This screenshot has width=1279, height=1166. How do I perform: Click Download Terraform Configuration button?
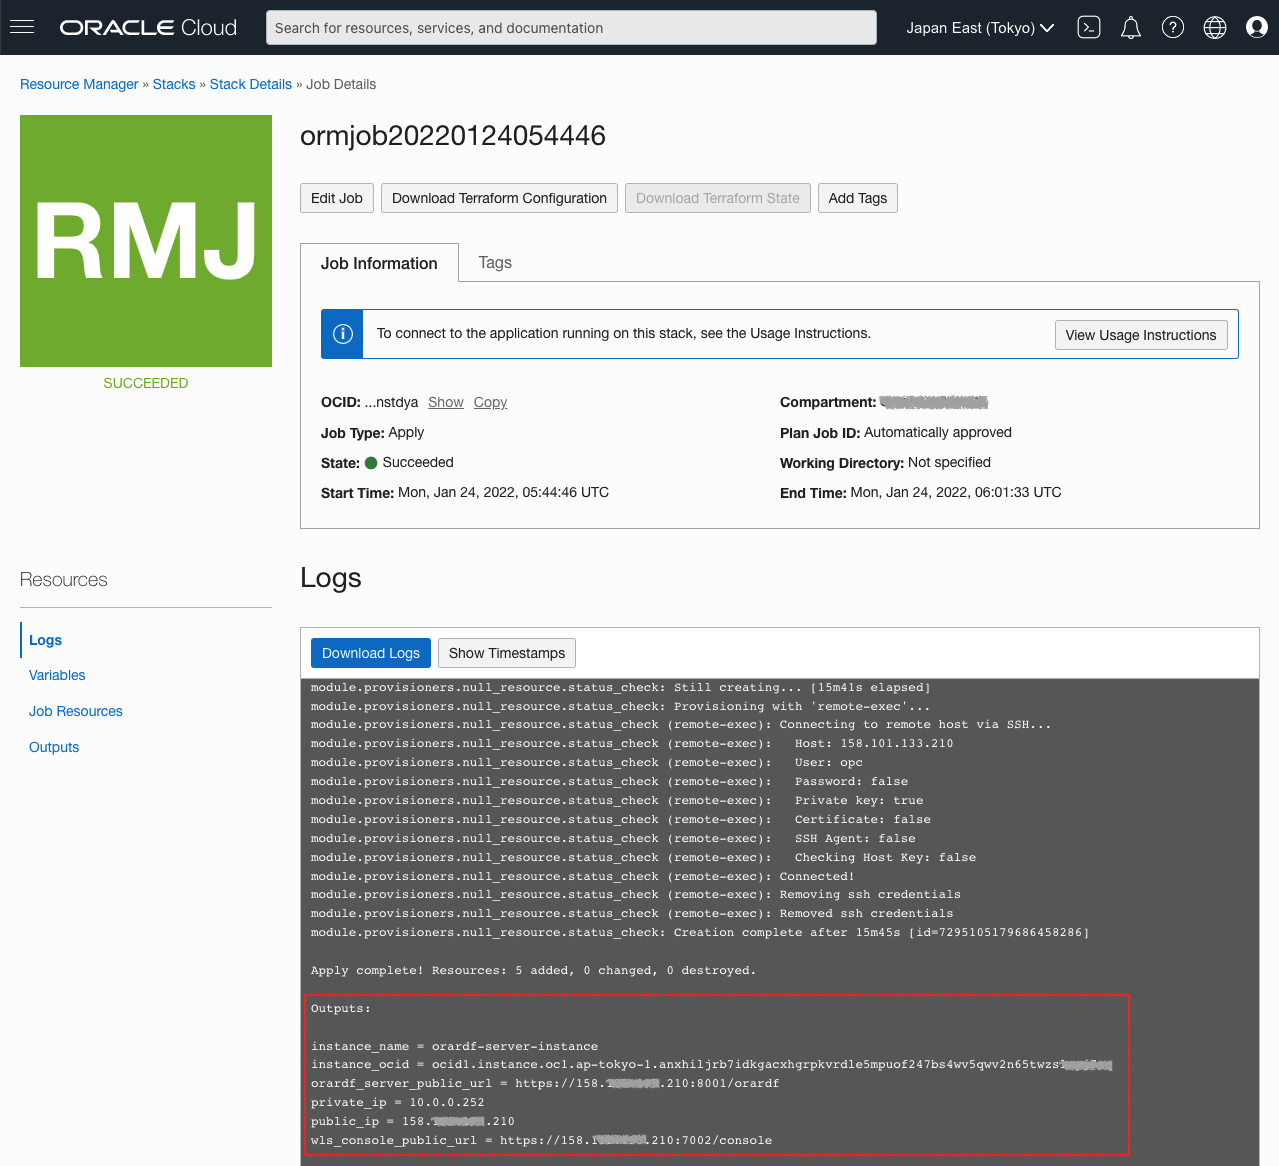tap(499, 198)
